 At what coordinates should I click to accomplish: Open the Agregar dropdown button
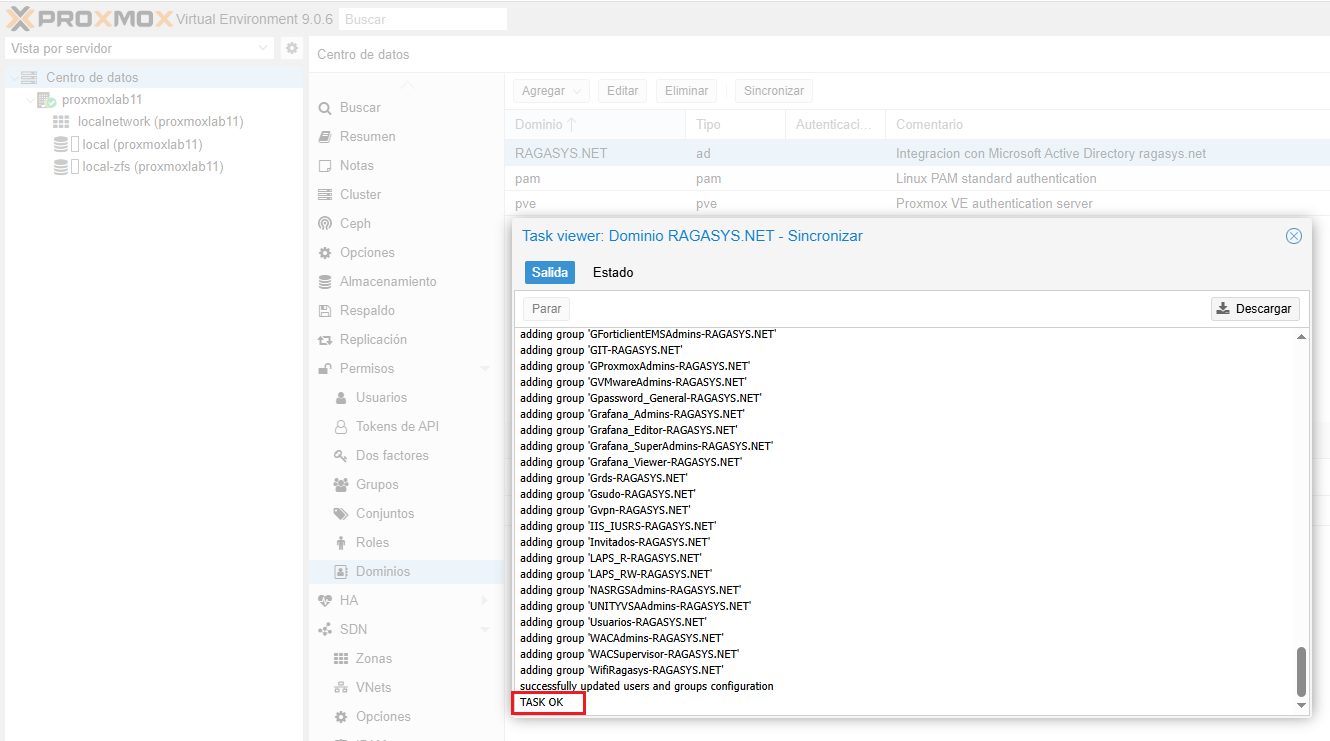point(551,91)
